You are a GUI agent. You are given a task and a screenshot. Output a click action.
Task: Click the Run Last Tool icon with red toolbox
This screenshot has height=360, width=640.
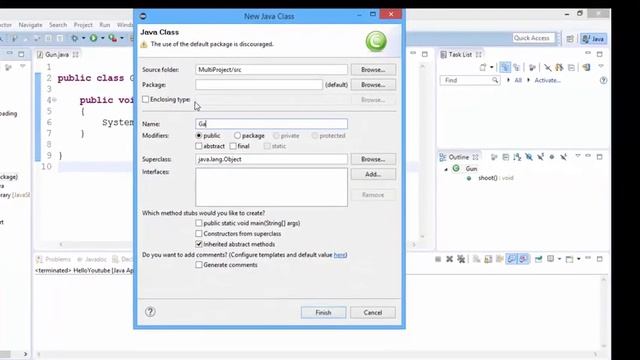[x=112, y=38]
